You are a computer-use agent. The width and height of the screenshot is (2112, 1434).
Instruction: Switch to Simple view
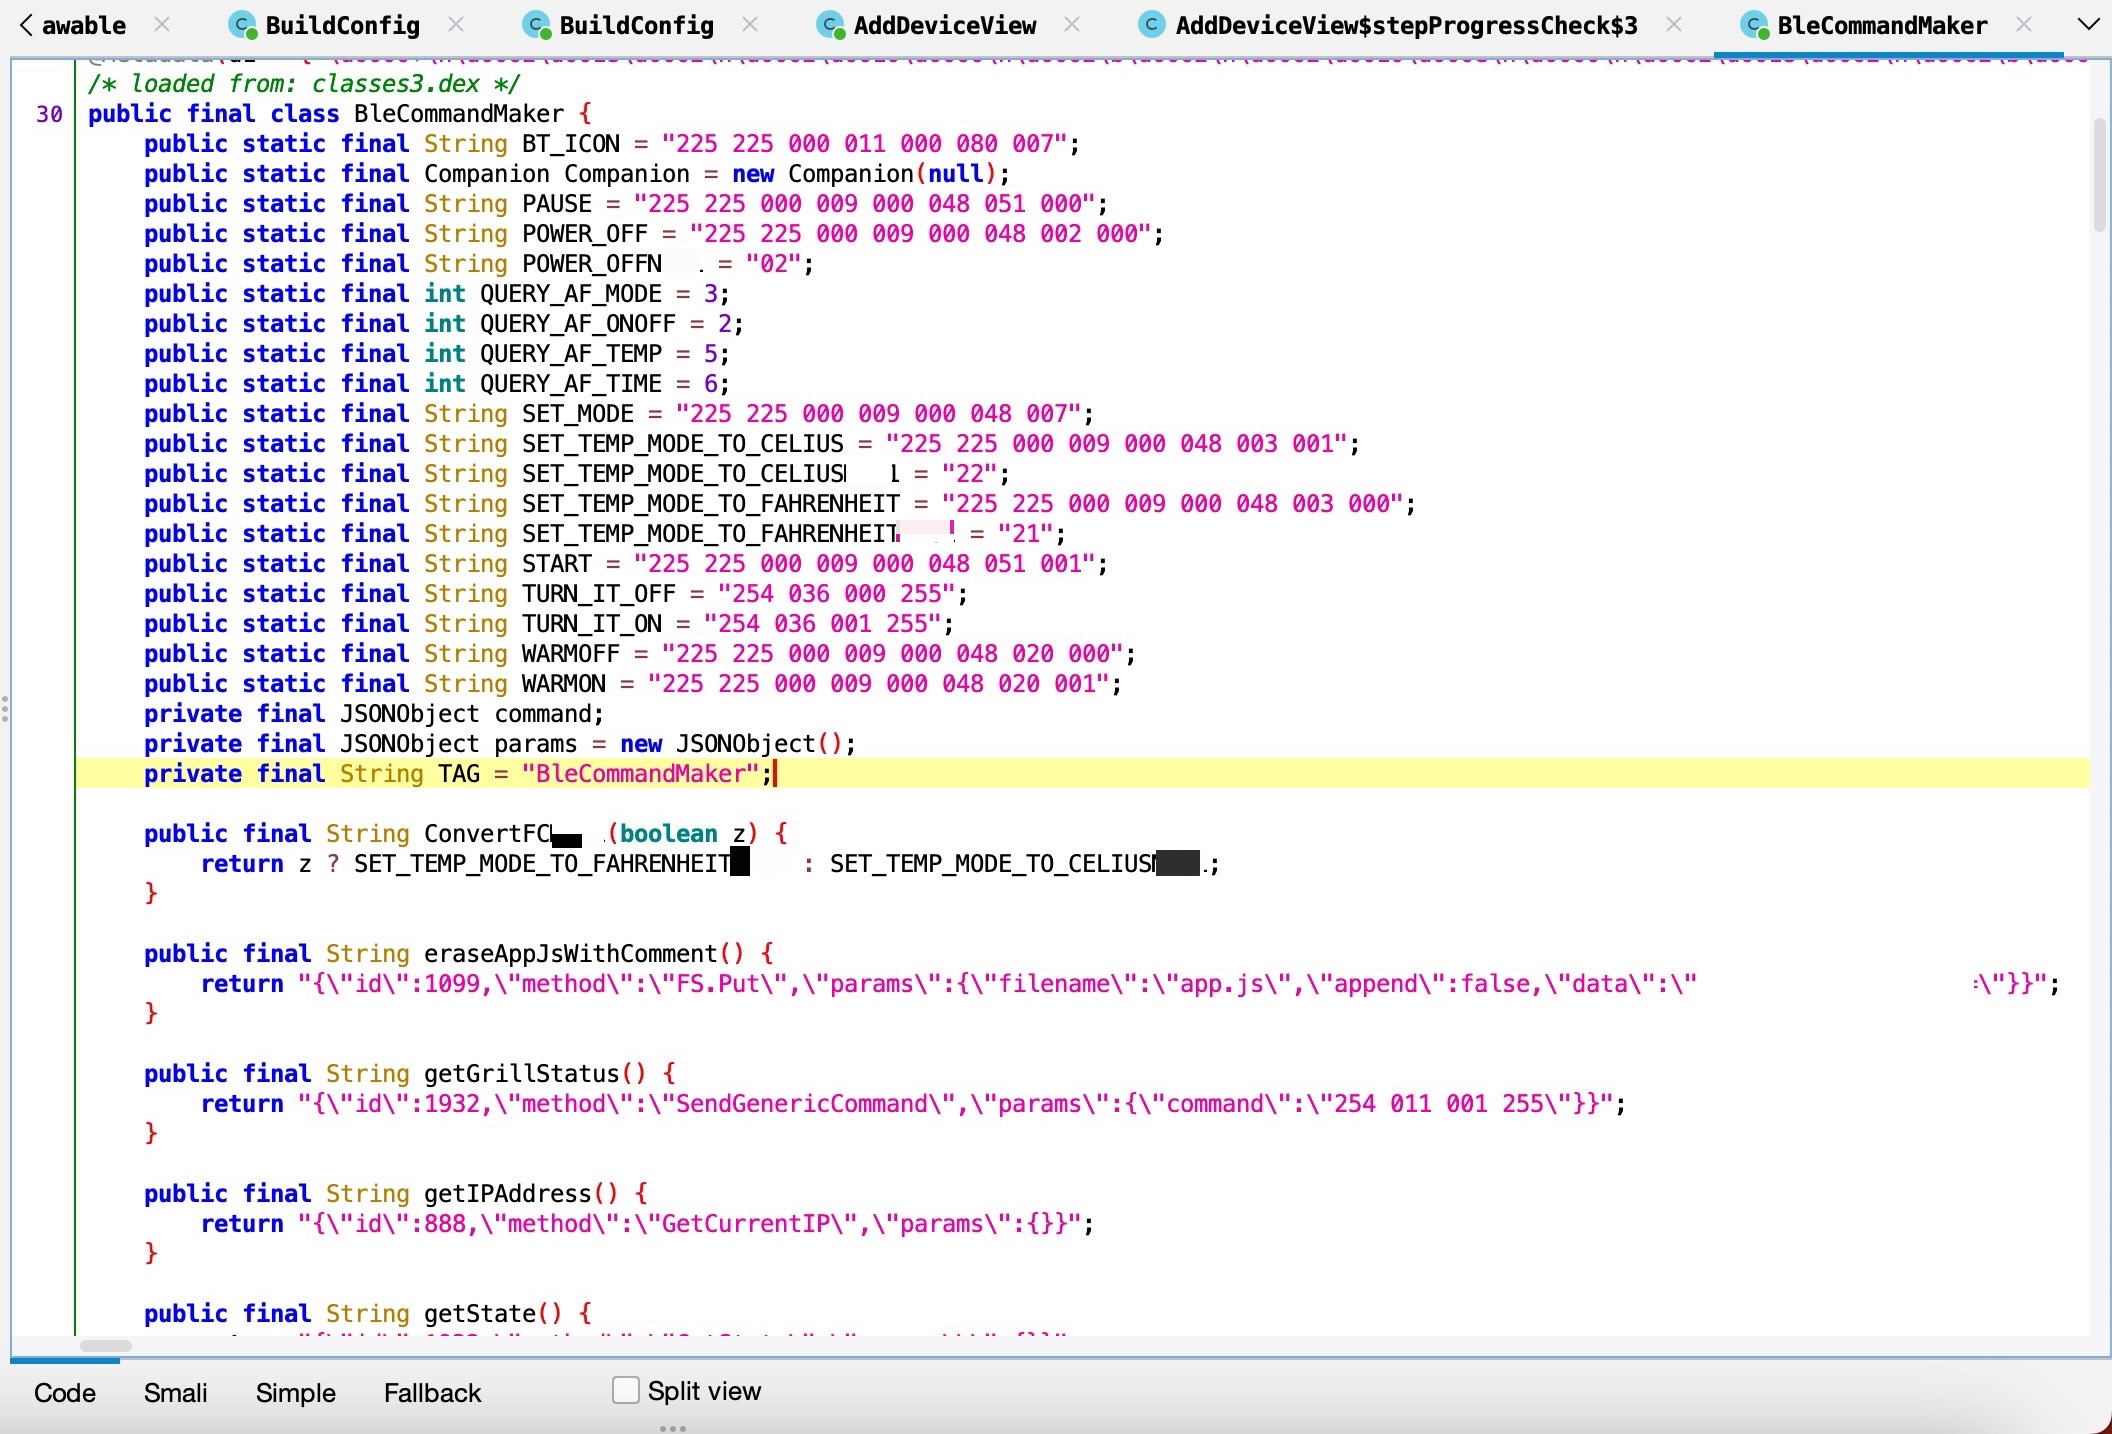[296, 1393]
